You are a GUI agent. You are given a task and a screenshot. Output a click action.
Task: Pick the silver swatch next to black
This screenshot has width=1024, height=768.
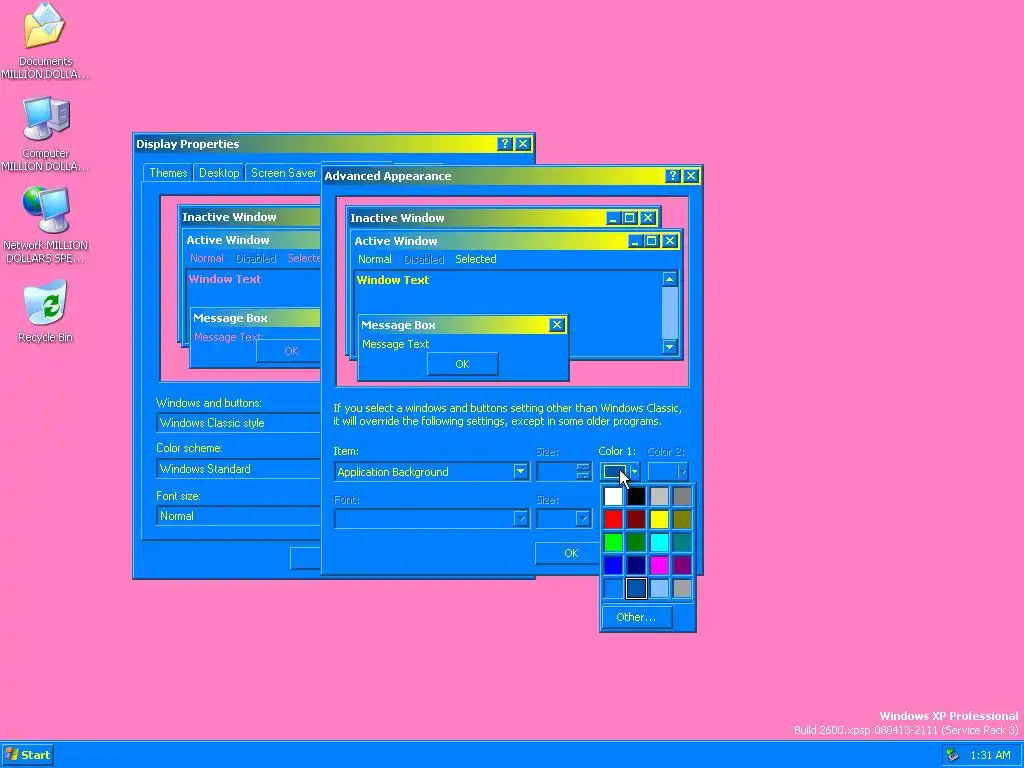pos(659,496)
